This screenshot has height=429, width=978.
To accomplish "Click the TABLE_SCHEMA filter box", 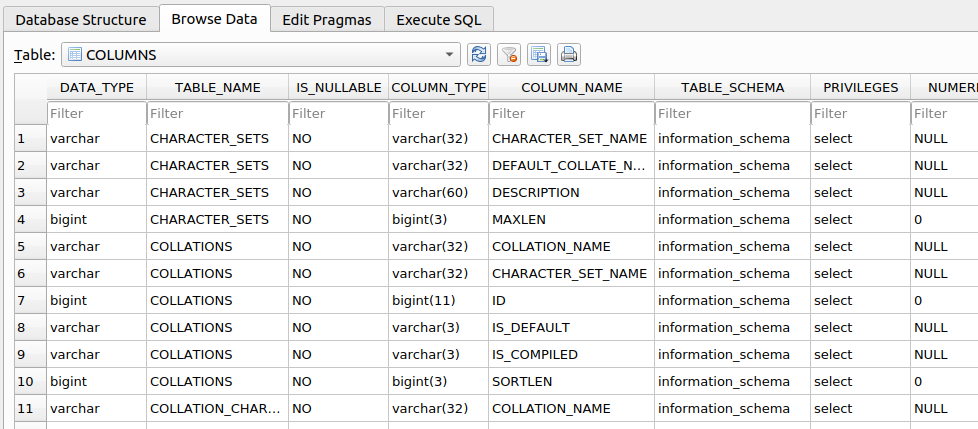I will (x=732, y=114).
